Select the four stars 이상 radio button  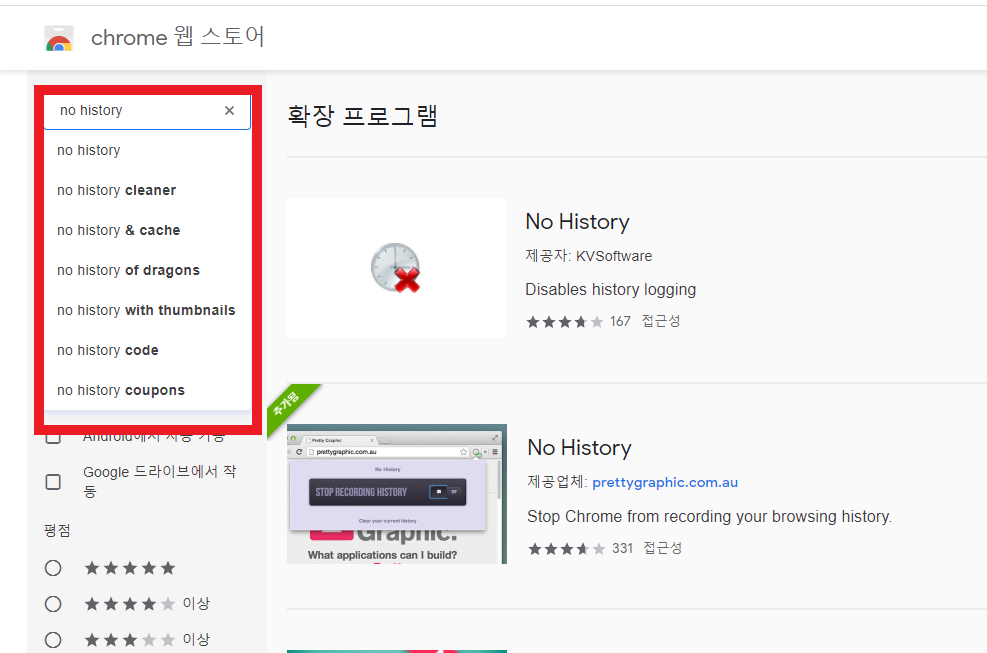[53, 604]
